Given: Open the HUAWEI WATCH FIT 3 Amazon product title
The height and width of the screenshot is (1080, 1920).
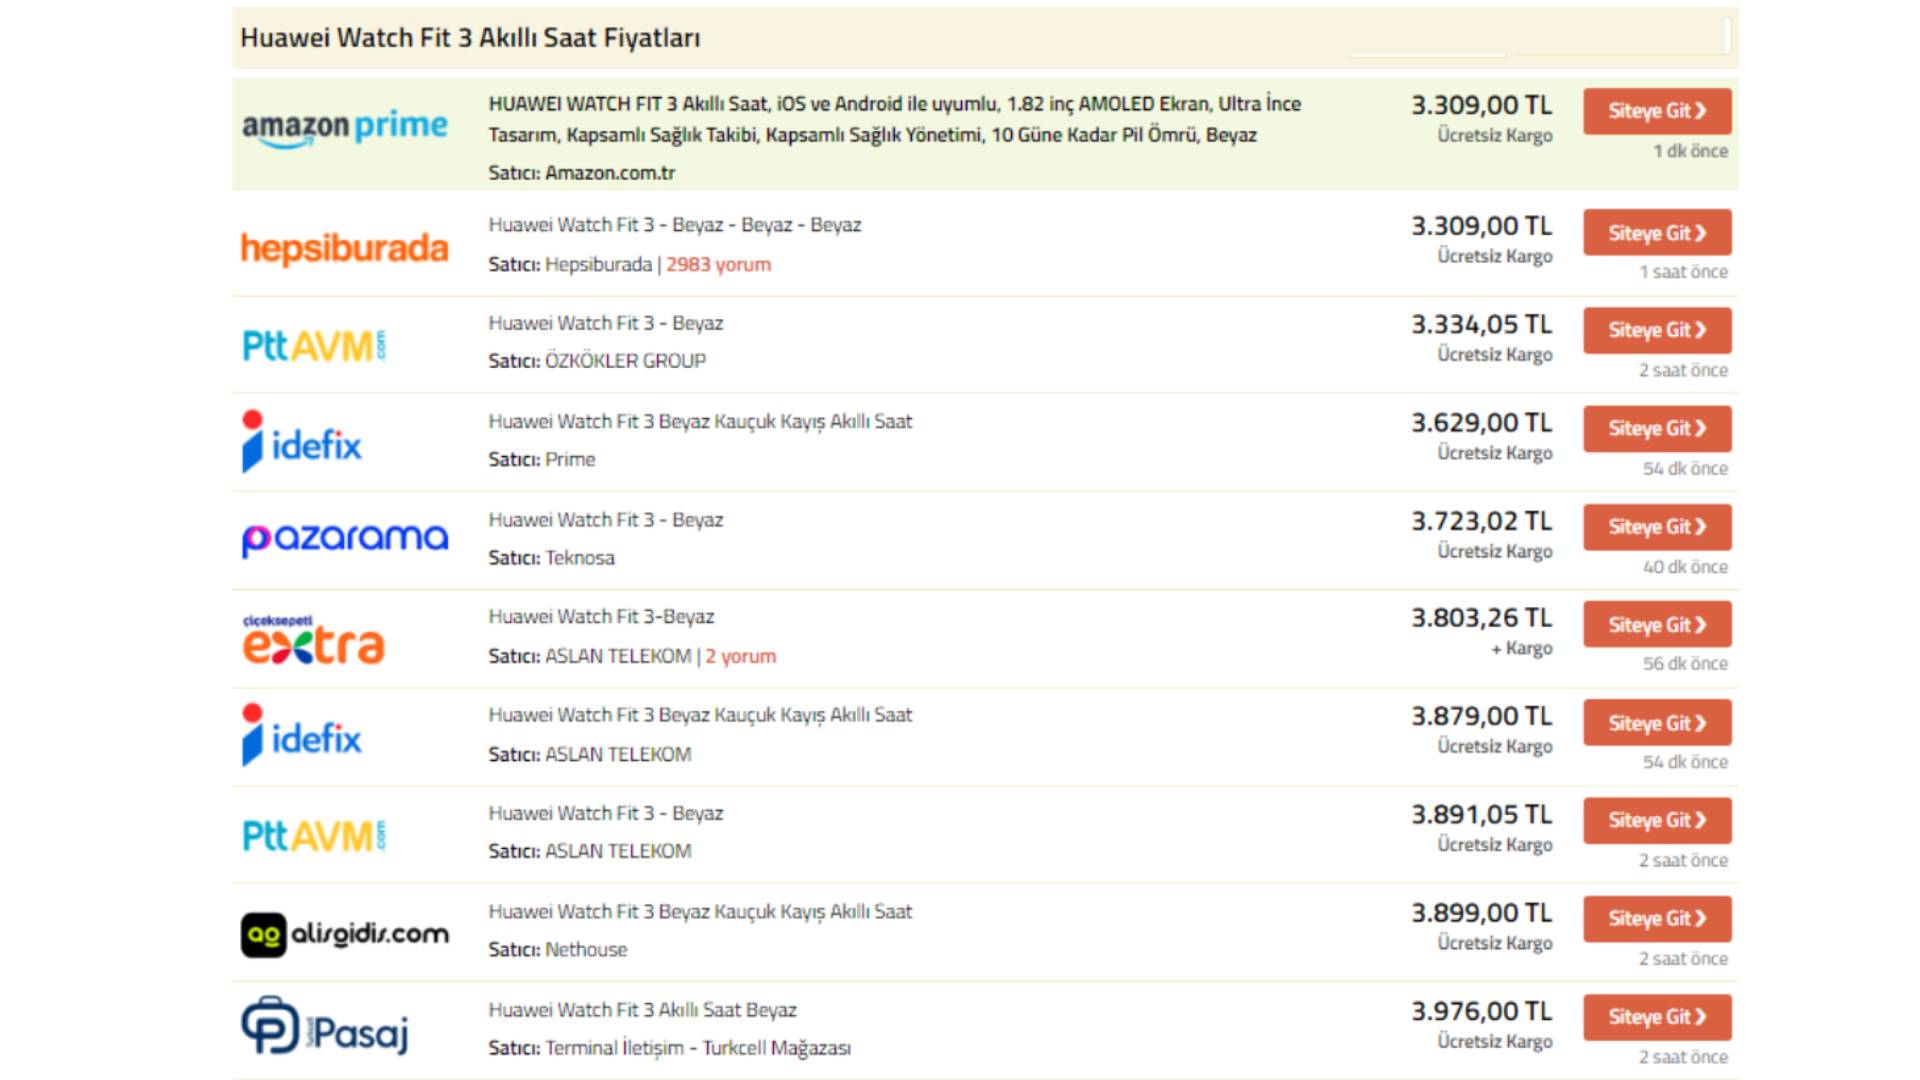Looking at the screenshot, I should (895, 119).
